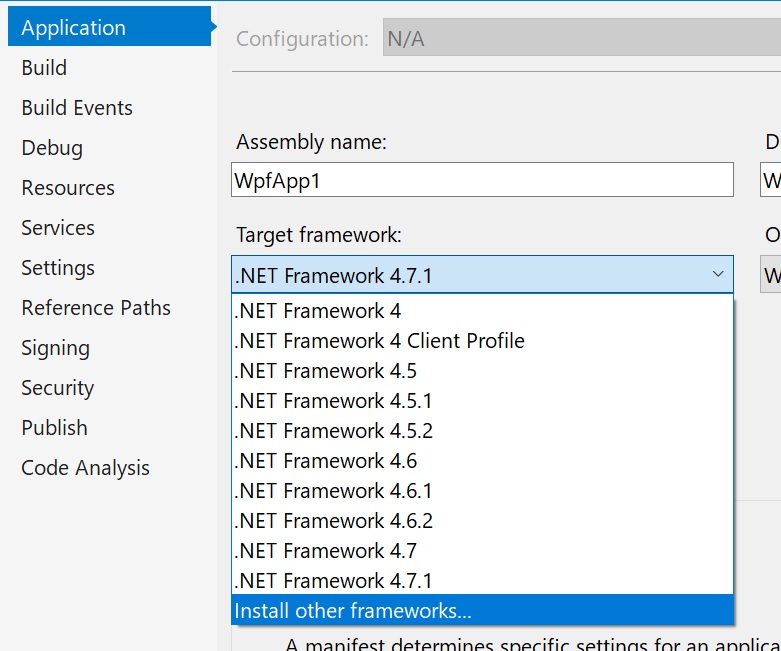Viewport: 781px width, 651px height.
Task: Switch to the Build tab
Action: (x=44, y=68)
